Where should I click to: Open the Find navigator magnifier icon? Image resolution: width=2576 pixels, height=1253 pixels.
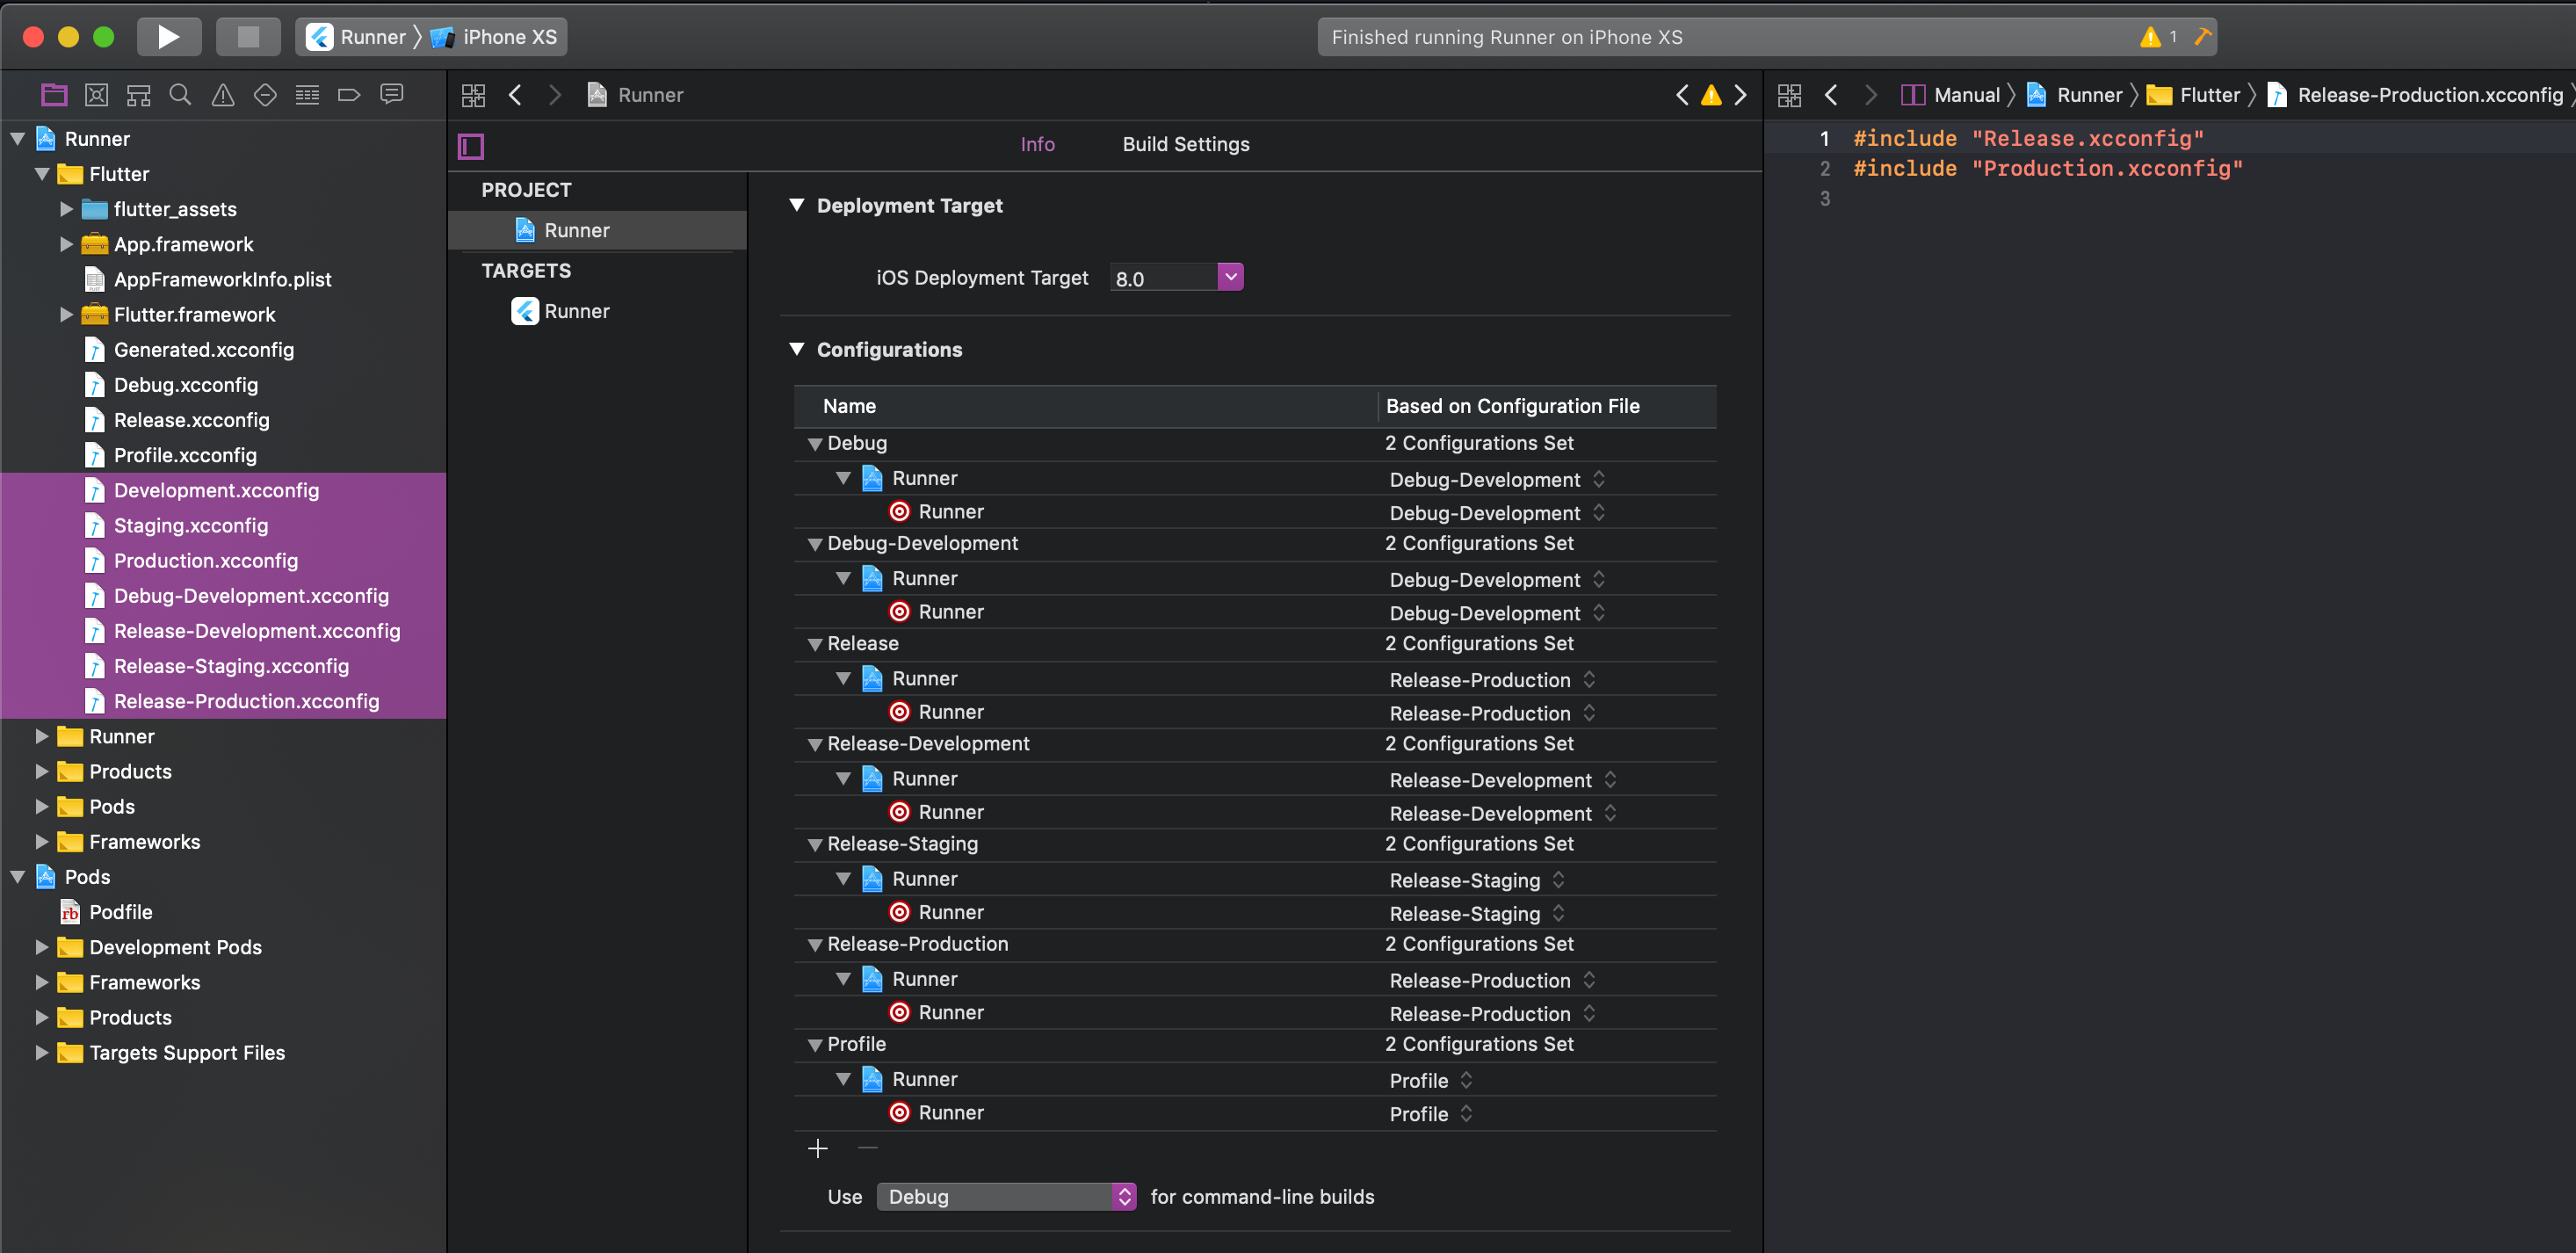pos(180,95)
